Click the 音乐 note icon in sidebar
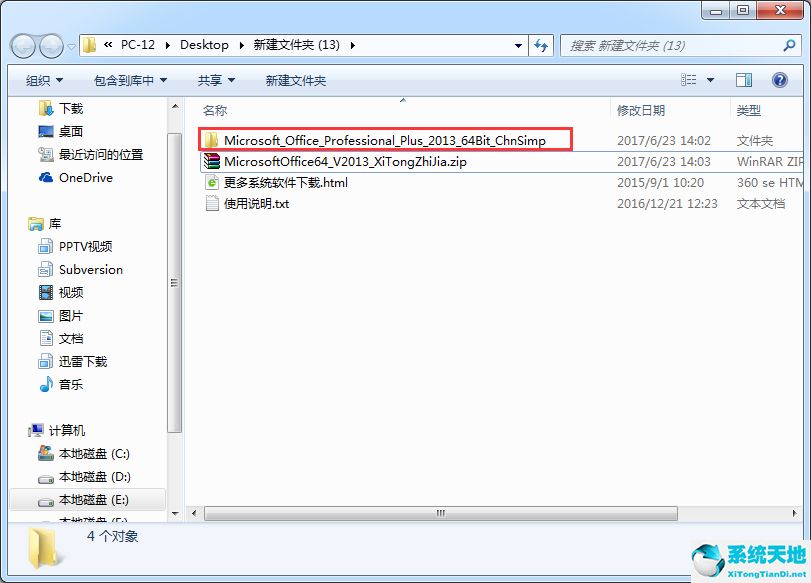 46,384
